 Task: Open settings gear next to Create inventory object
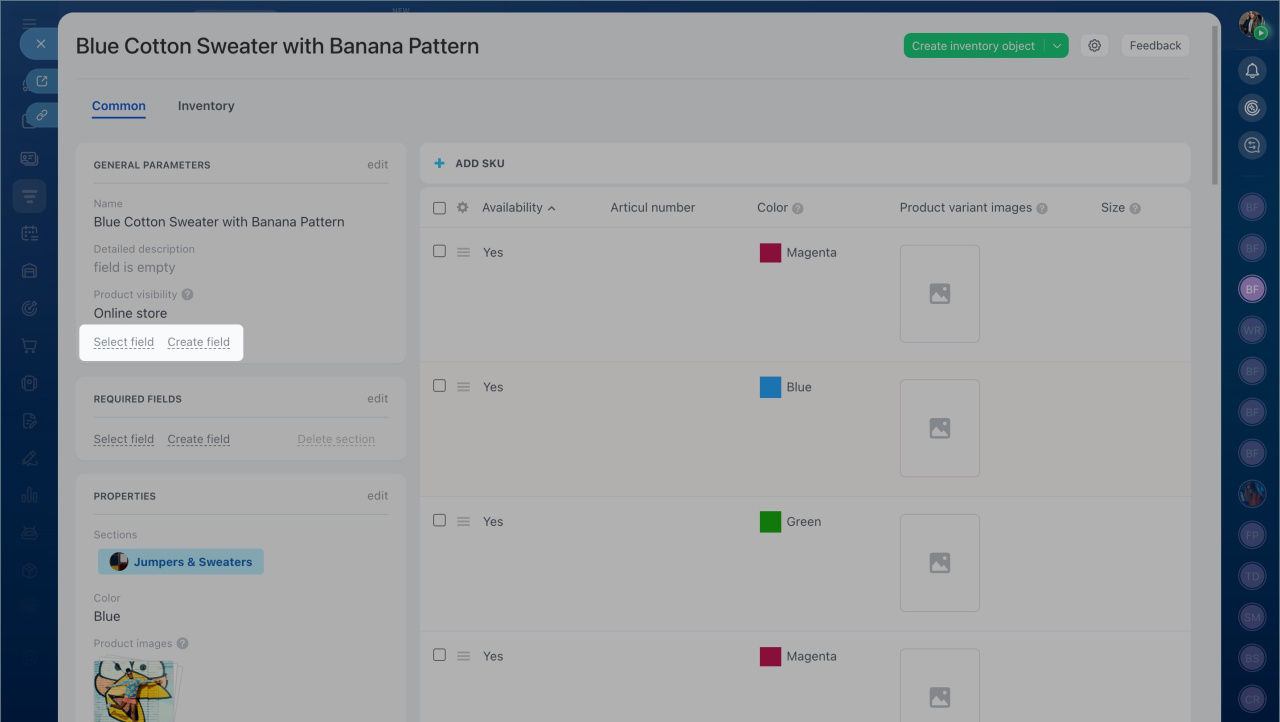pos(1095,46)
